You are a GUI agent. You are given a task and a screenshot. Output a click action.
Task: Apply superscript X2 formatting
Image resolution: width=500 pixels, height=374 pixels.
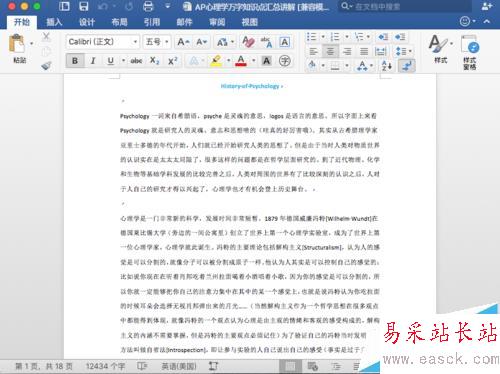pyautogui.click(x=172, y=61)
